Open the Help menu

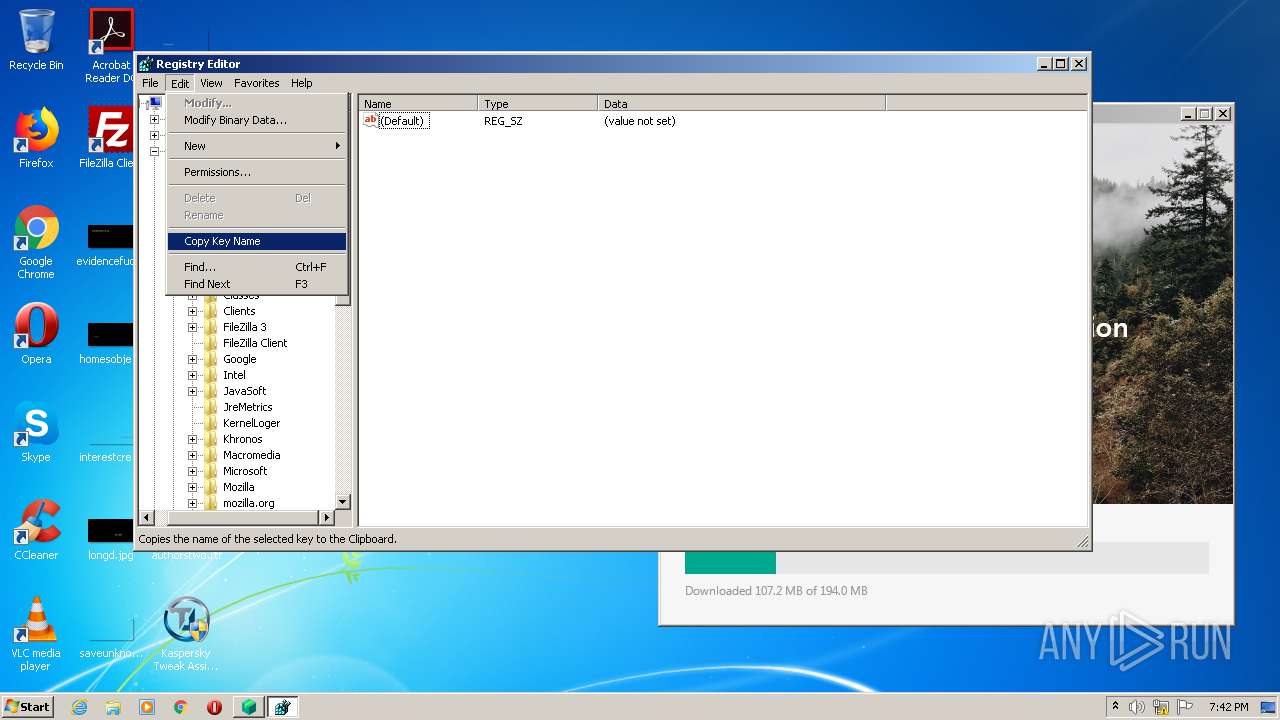tap(301, 83)
